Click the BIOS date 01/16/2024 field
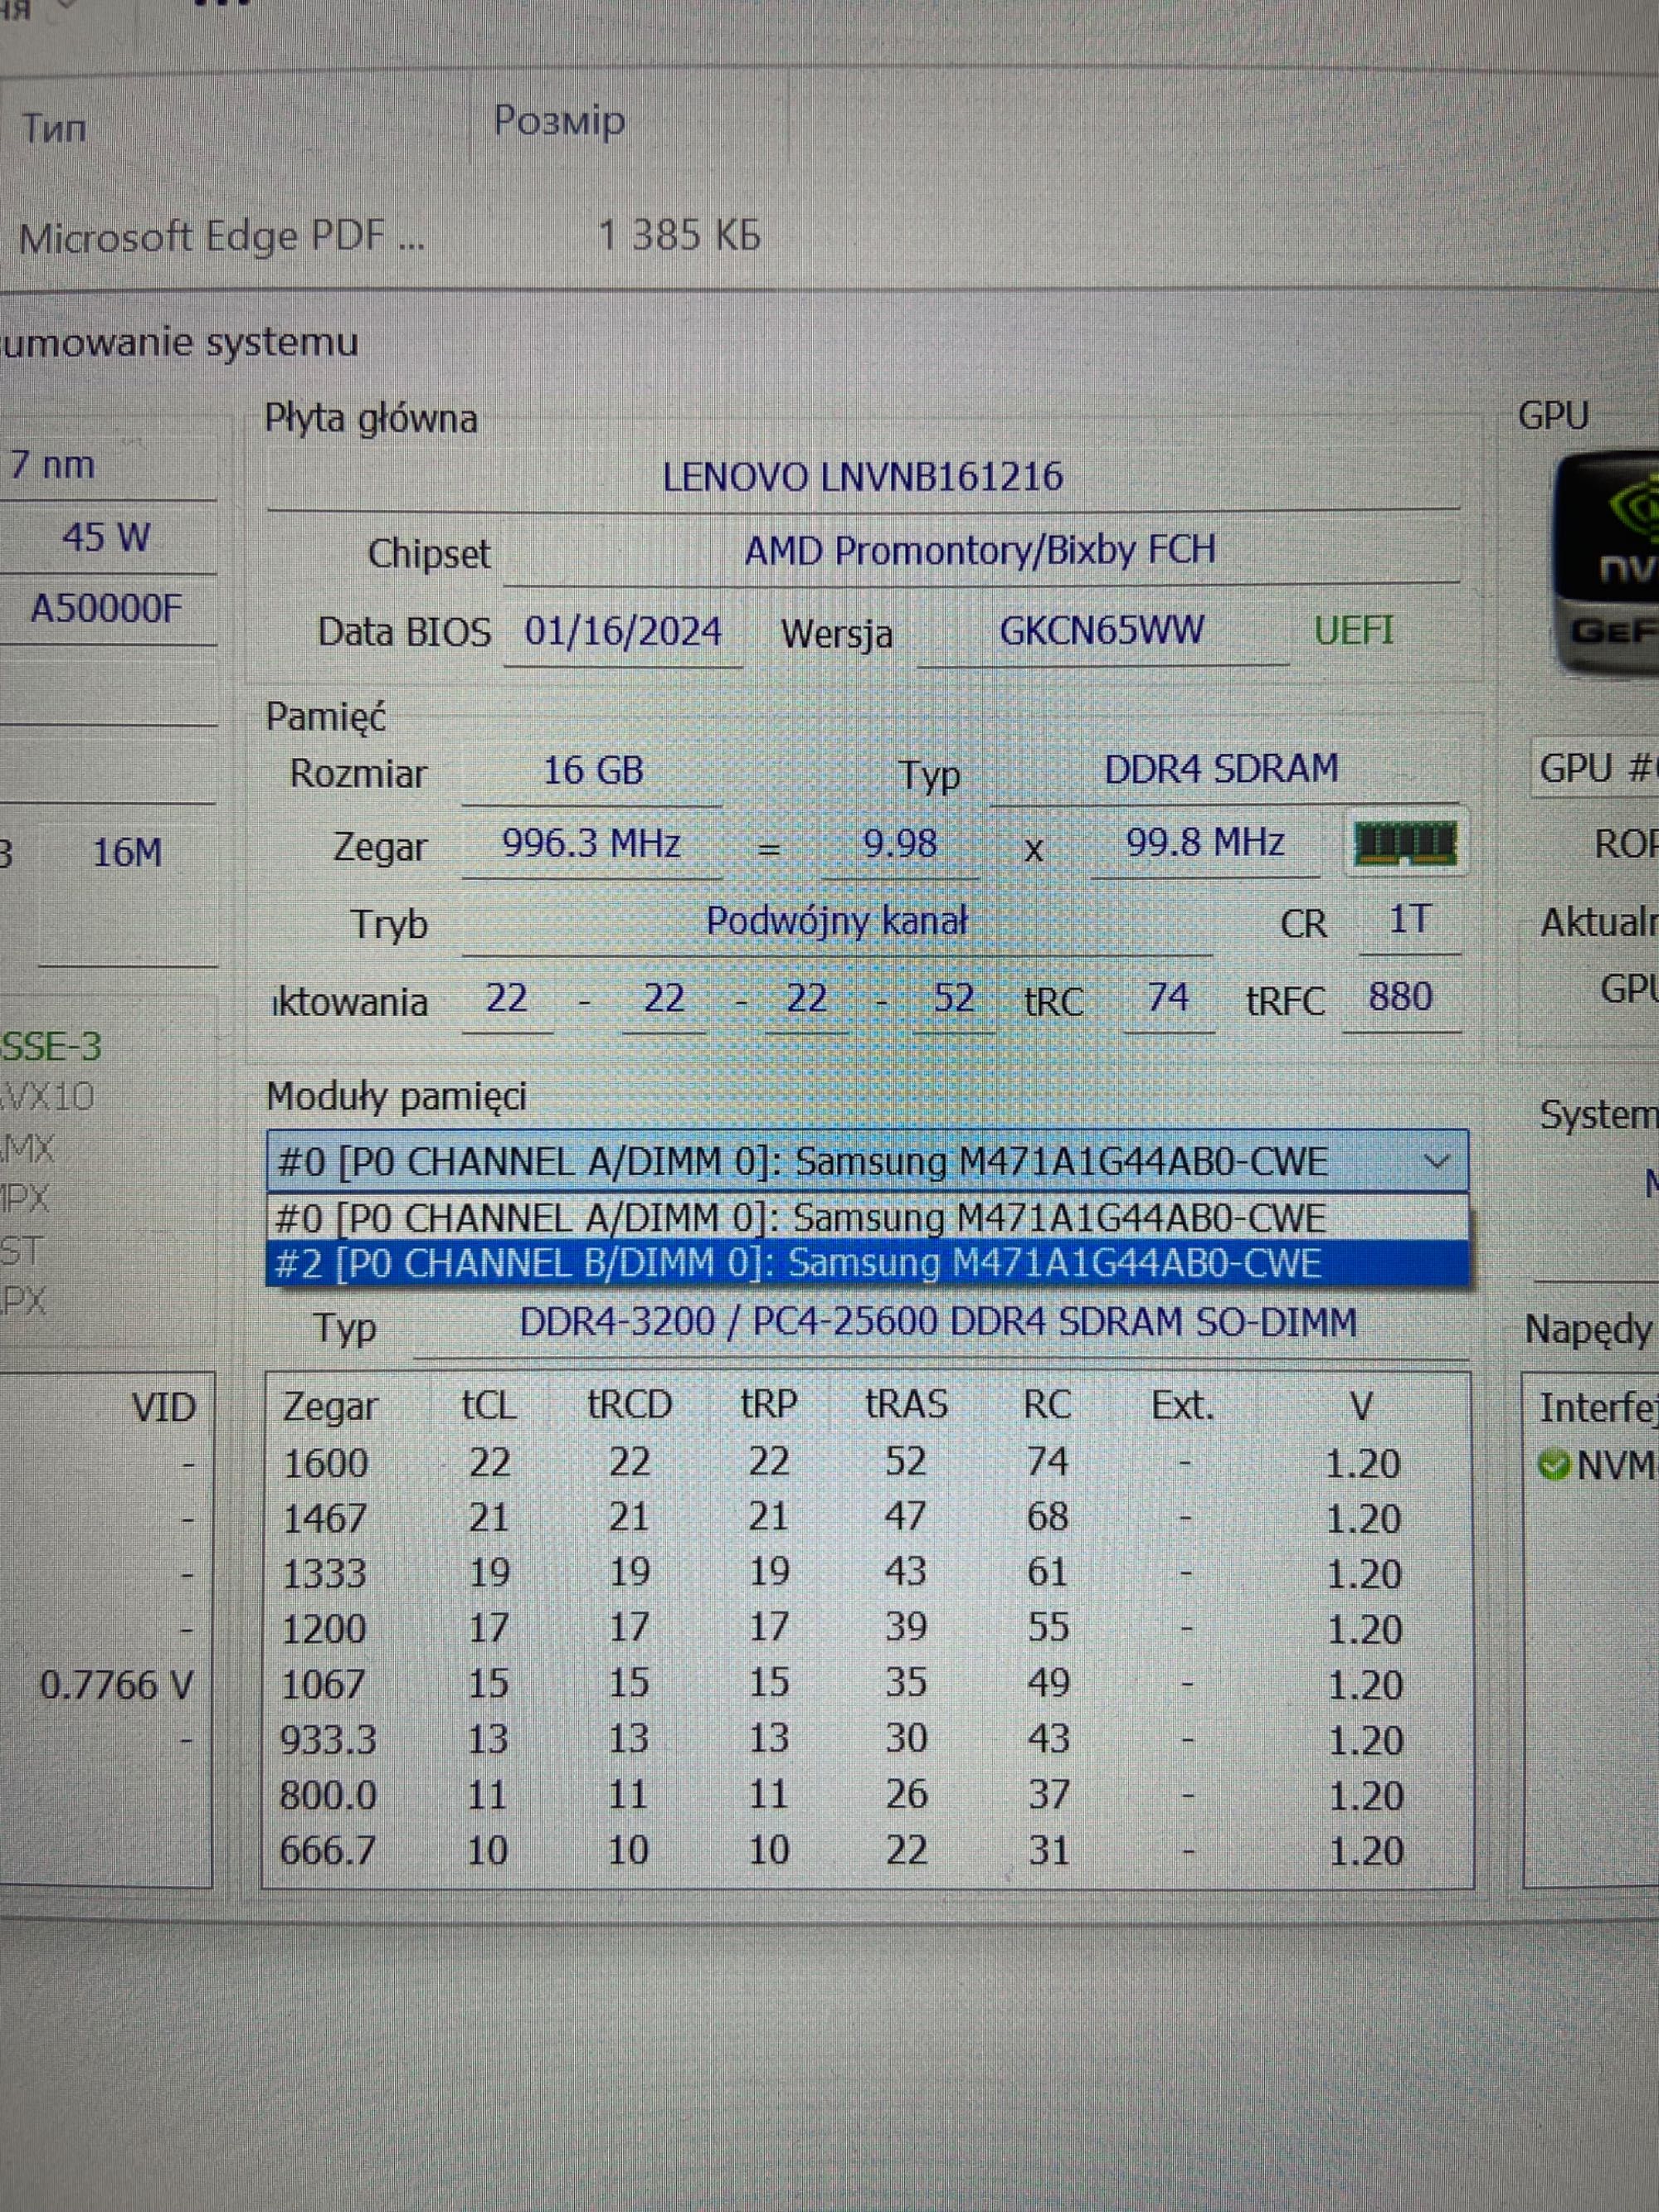1659x2212 pixels. [623, 632]
